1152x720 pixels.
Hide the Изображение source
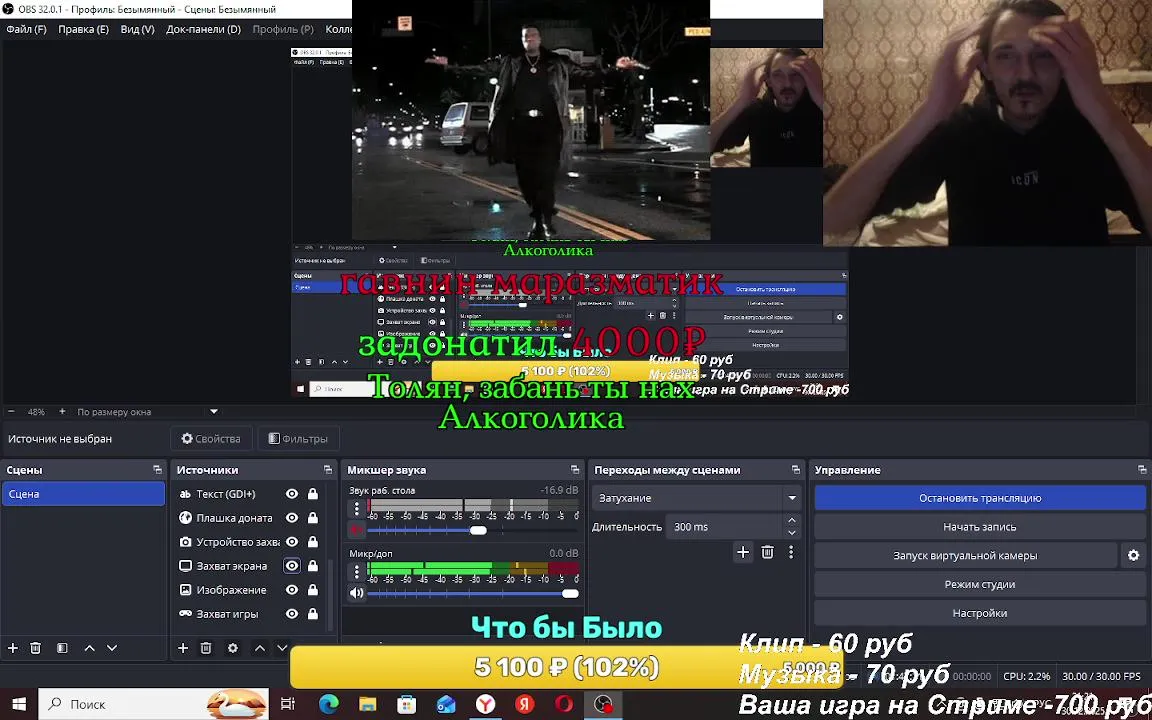[x=292, y=590]
